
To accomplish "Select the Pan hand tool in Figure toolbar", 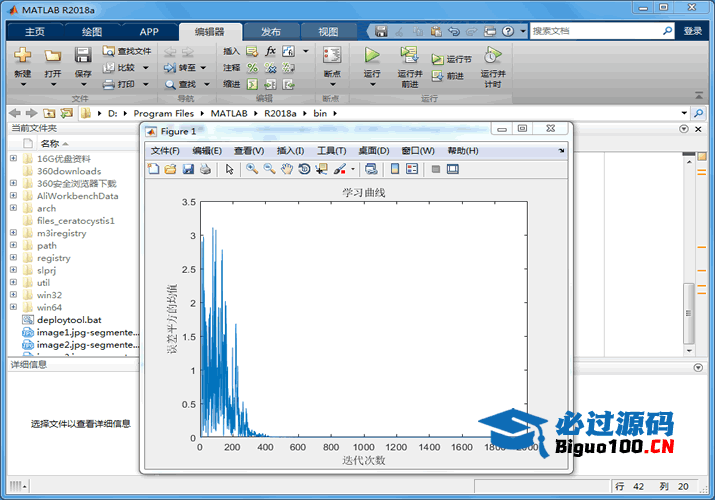I will [x=287, y=169].
